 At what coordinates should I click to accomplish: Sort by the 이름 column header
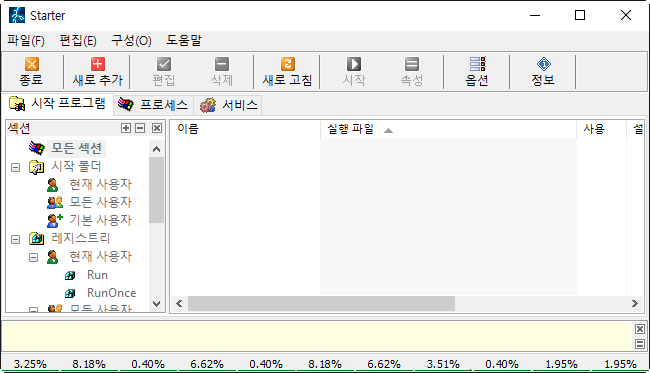[245, 129]
